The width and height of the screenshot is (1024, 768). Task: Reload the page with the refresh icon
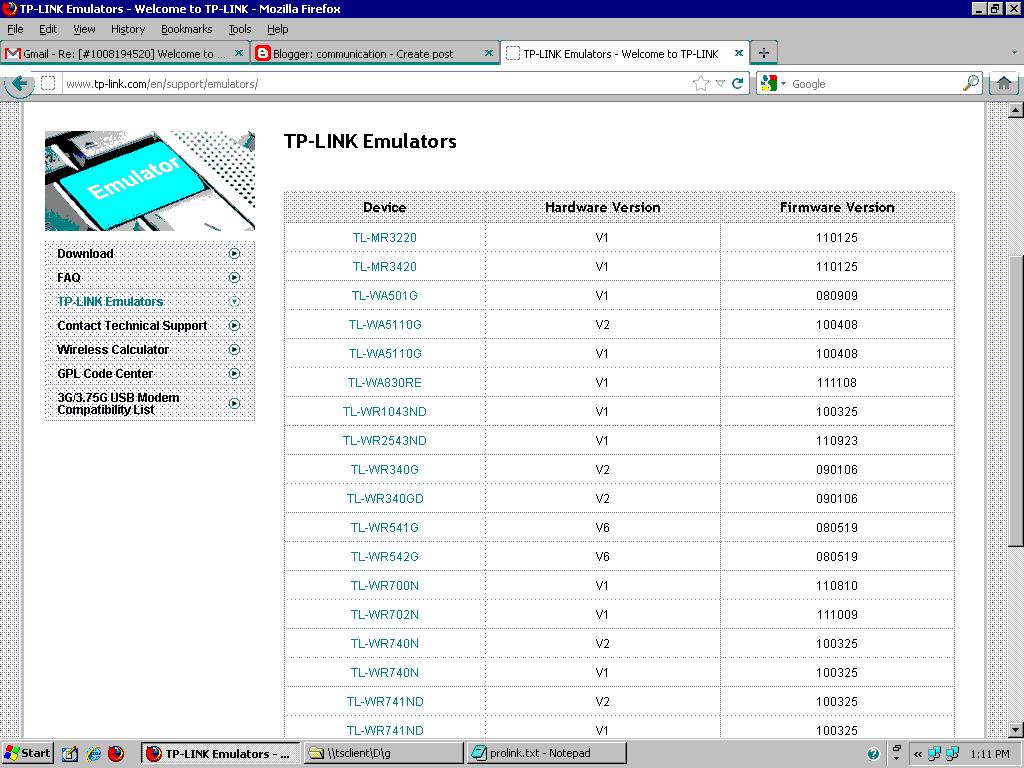(x=738, y=84)
